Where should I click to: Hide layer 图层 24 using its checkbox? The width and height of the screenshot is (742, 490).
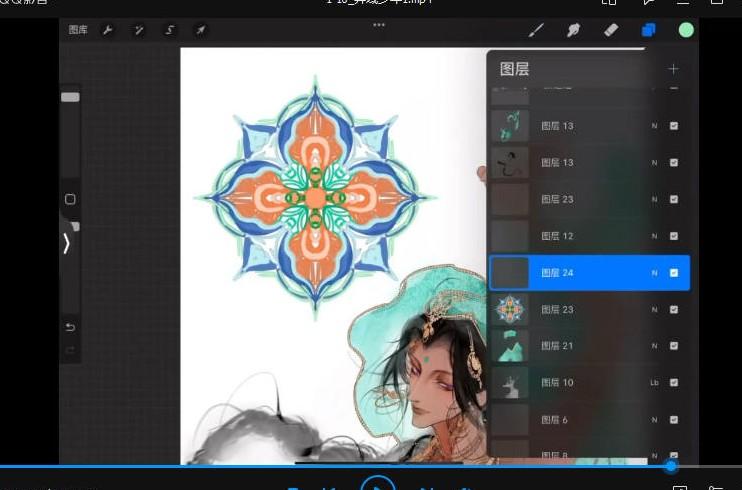click(x=674, y=273)
